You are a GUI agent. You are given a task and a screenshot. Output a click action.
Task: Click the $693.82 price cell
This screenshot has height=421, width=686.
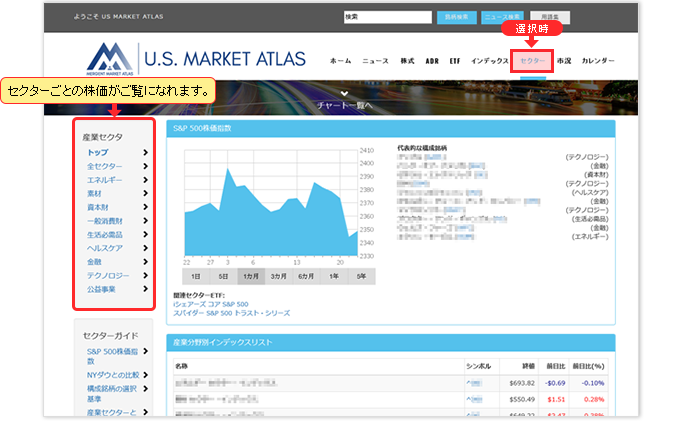(522, 383)
